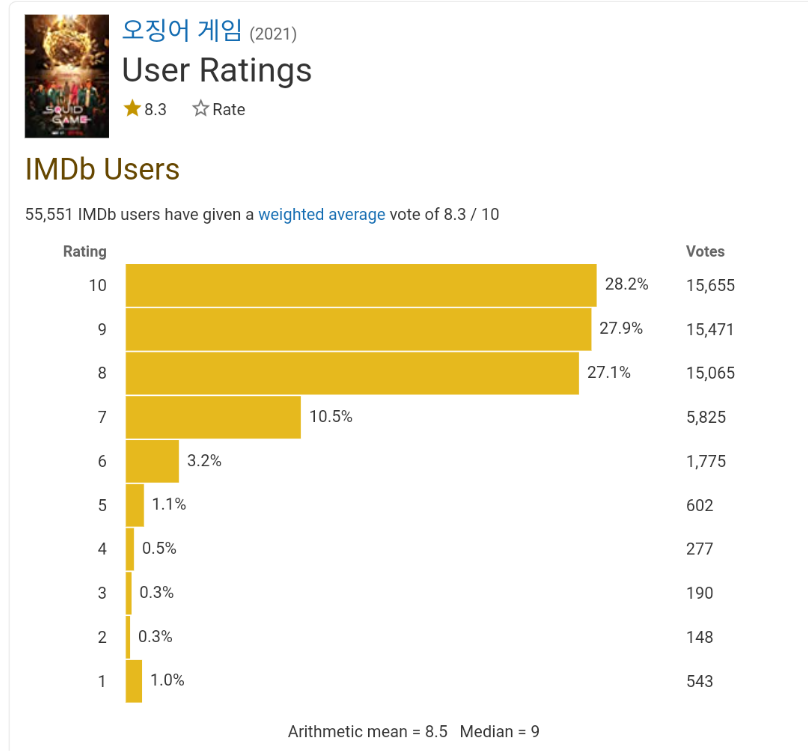The height and width of the screenshot is (751, 809).
Task: Click the 15,471 votes count
Action: 710,329
